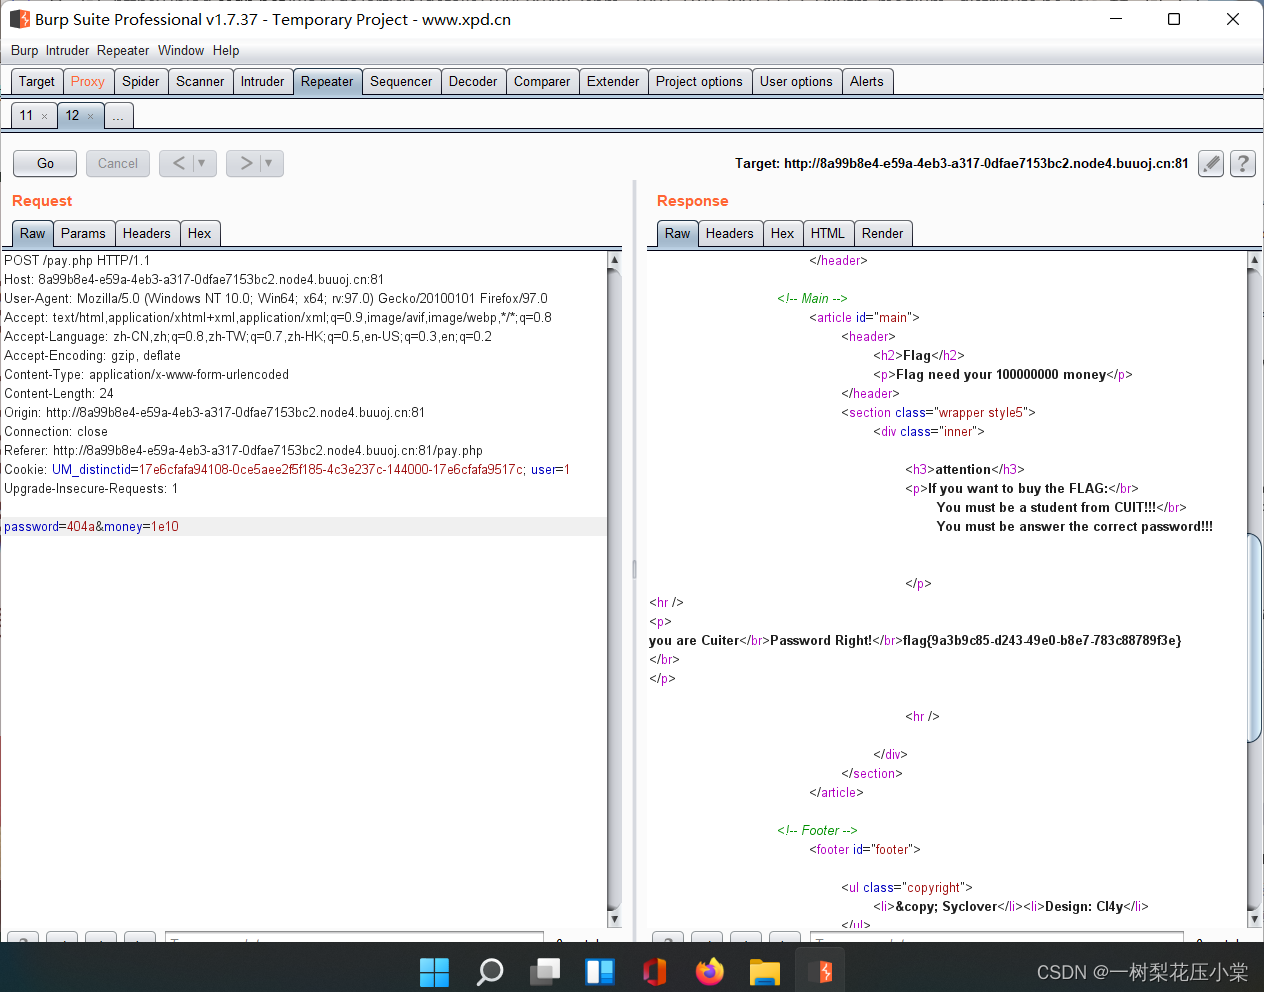Close Repeater tab 11 with its x
1264x992 pixels.
click(44, 116)
